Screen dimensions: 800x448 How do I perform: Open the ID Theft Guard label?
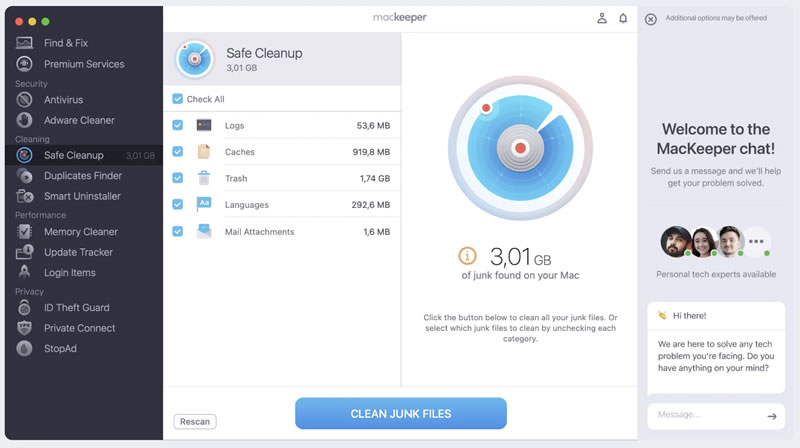point(77,308)
